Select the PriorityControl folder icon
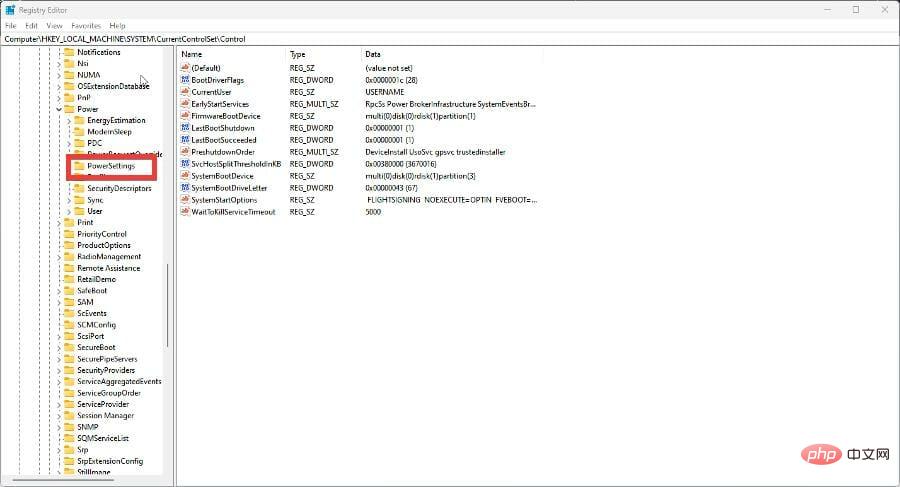Screen dimensions: 900x487 (x=69, y=234)
